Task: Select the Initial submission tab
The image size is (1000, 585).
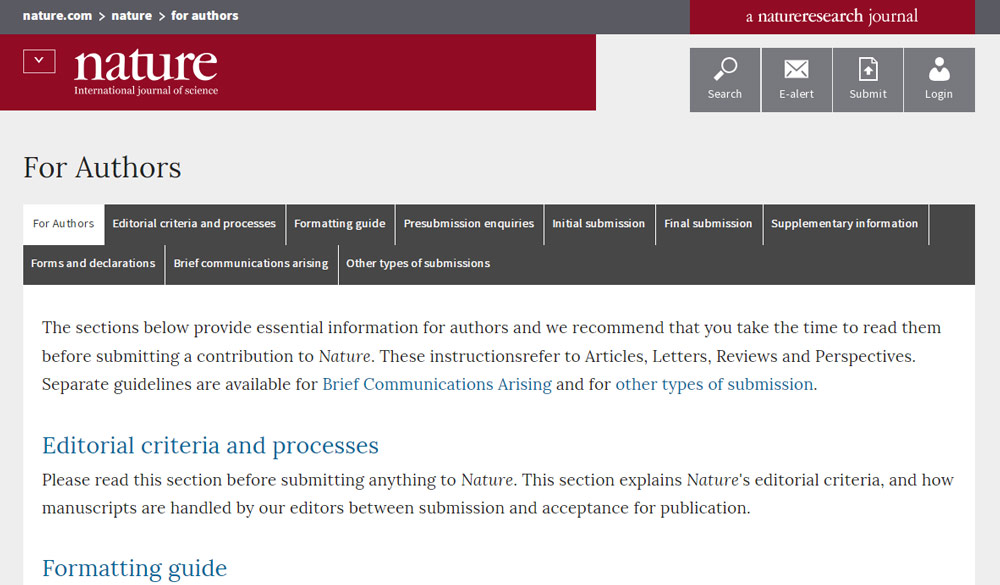Action: pos(598,224)
